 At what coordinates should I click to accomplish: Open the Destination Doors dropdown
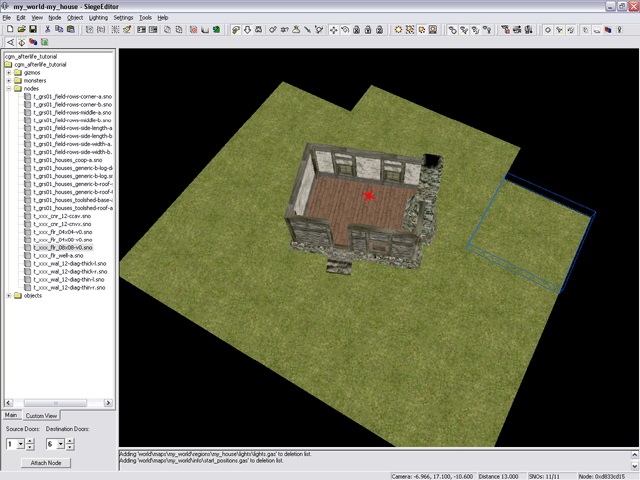pyautogui.click(x=60, y=444)
